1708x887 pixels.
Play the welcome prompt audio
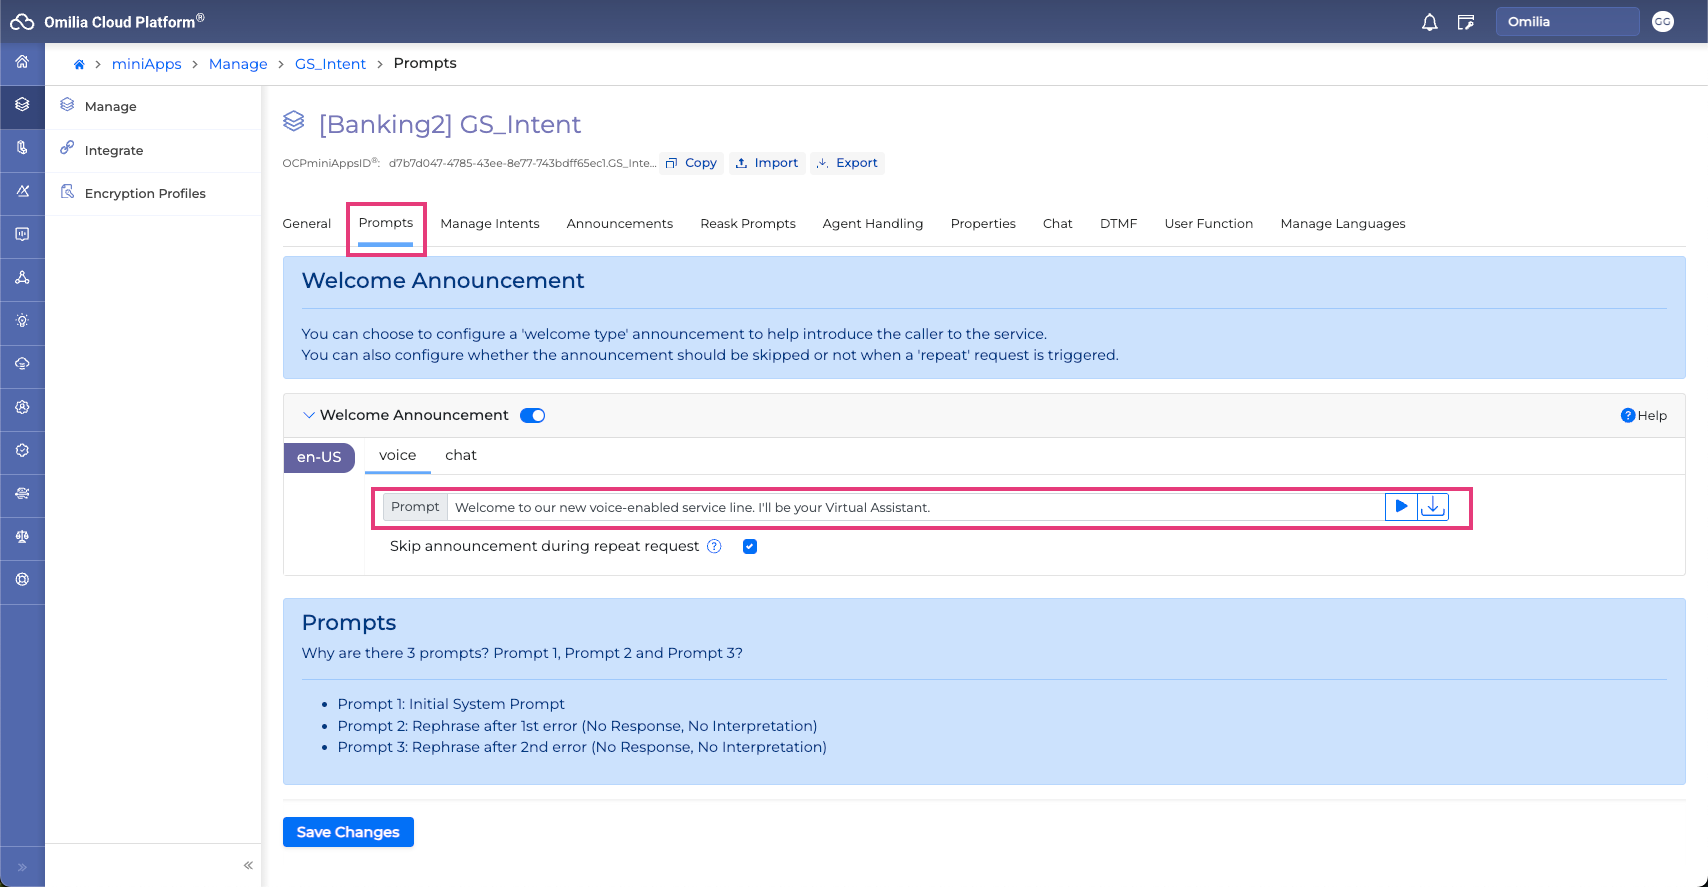coord(1401,507)
